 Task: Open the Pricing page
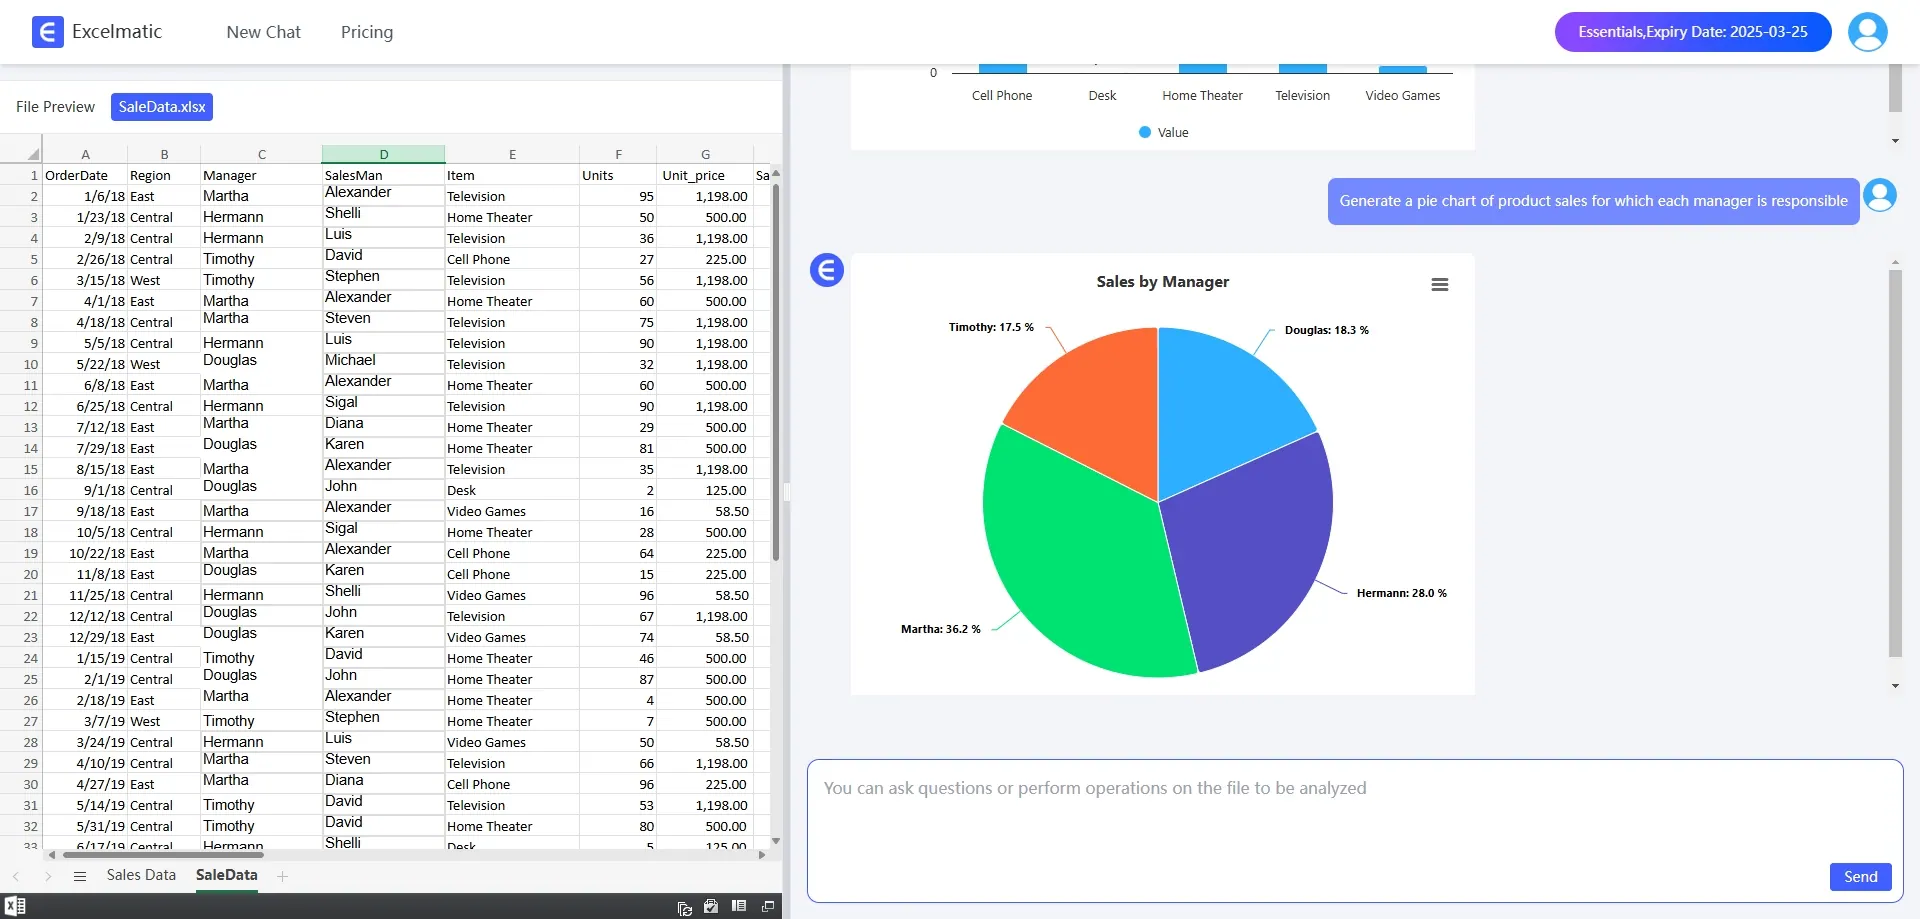point(366,32)
